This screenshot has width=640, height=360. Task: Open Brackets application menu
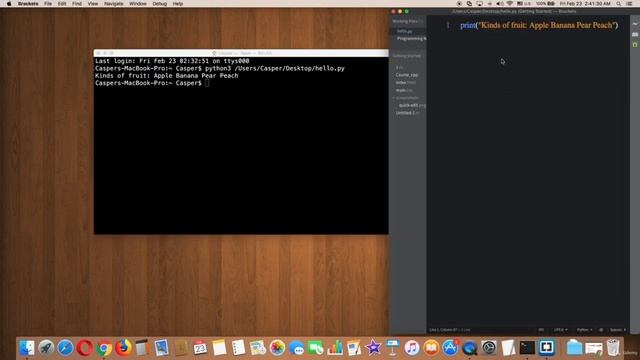pyautogui.click(x=28, y=4)
